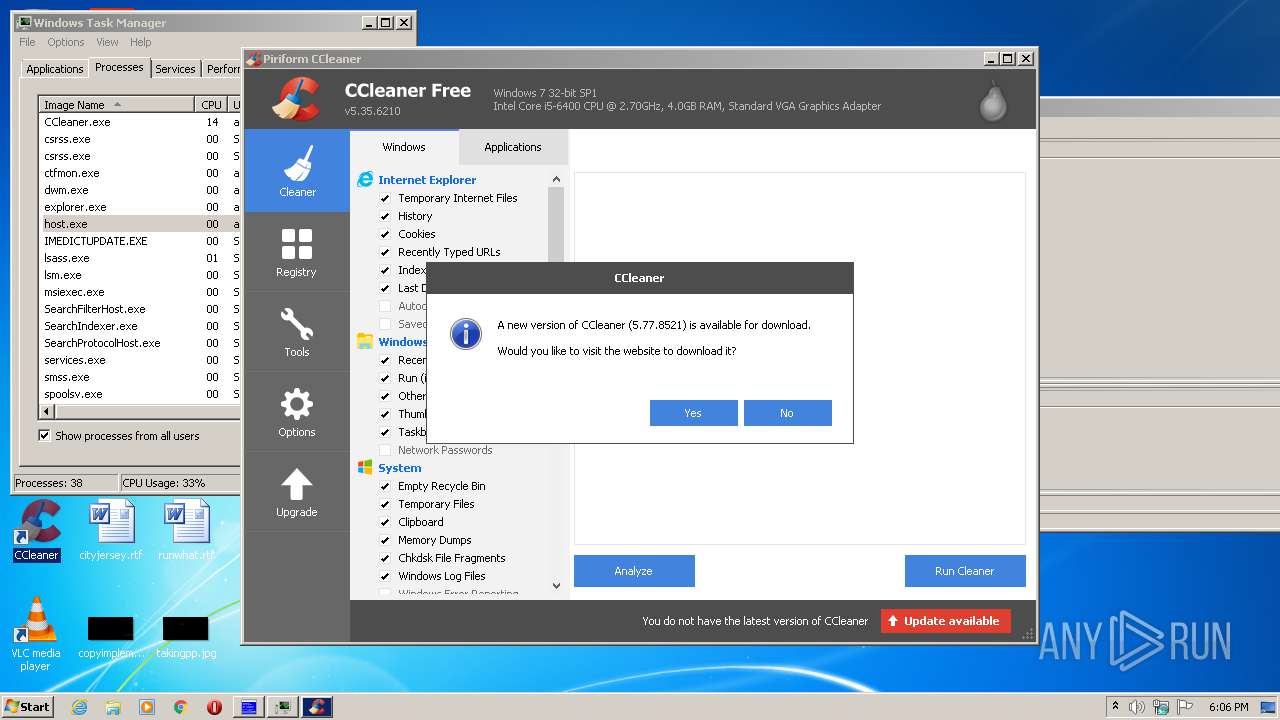Select the takingpp.jpg desktop file
The width and height of the screenshot is (1280, 720).
(x=186, y=637)
